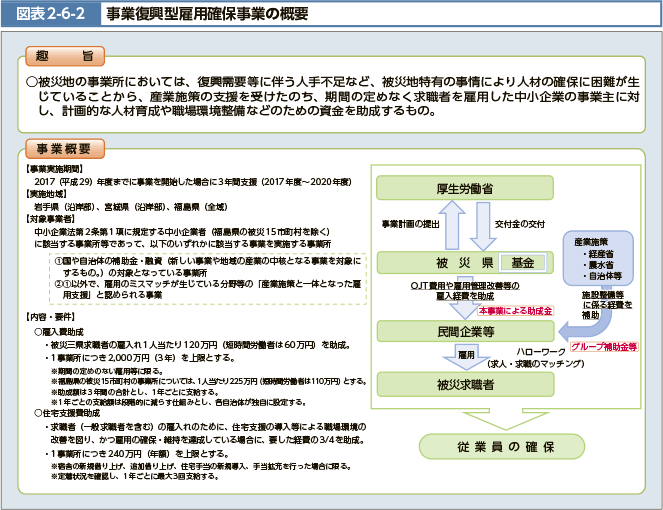Click the 基金 box beside 被災県
The width and height of the screenshot is (663, 510).
click(x=522, y=263)
